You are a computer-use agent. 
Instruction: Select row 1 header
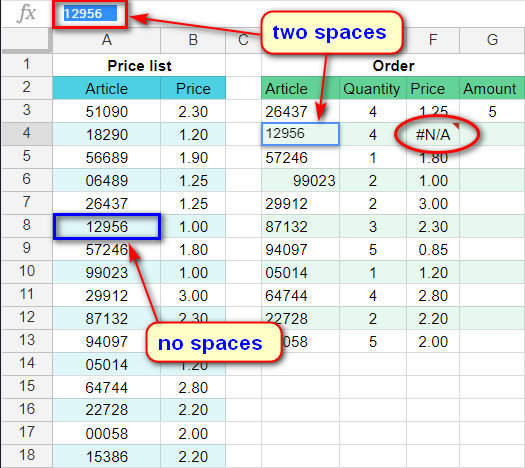(x=26, y=65)
